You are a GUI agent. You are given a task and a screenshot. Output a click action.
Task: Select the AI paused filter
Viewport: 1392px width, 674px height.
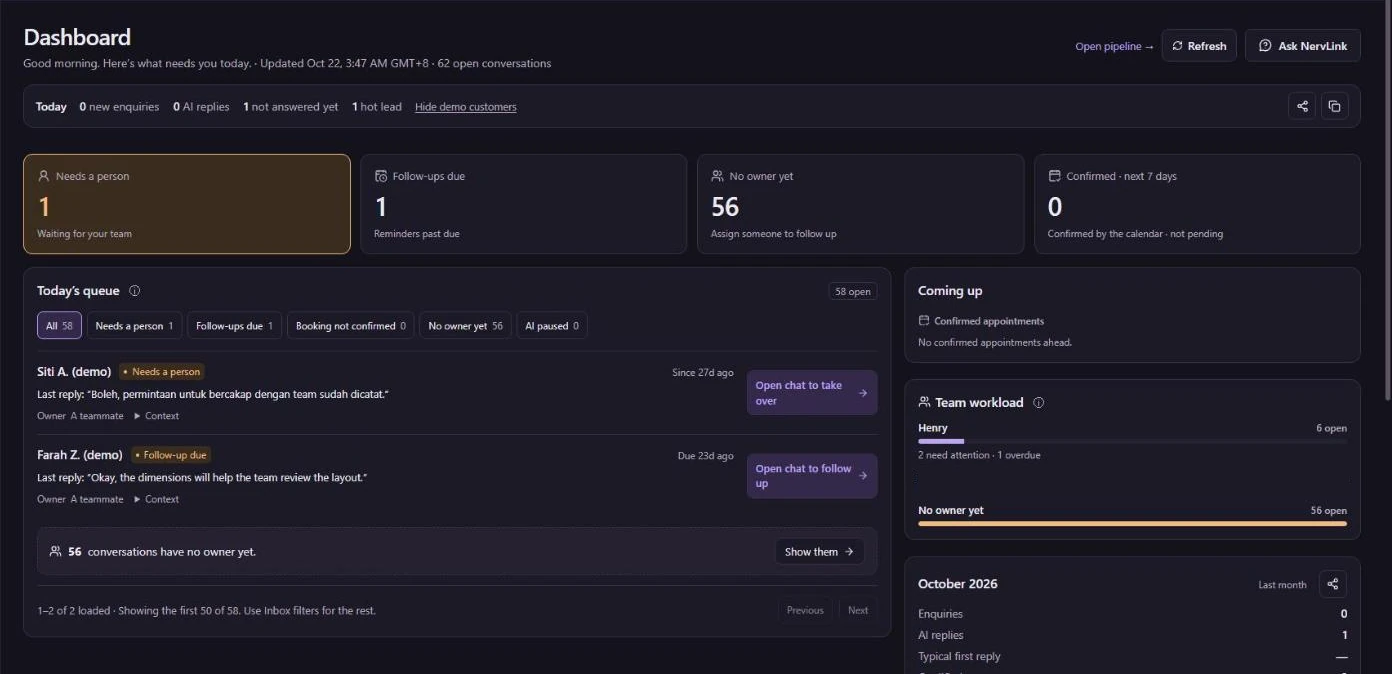pyautogui.click(x=552, y=326)
